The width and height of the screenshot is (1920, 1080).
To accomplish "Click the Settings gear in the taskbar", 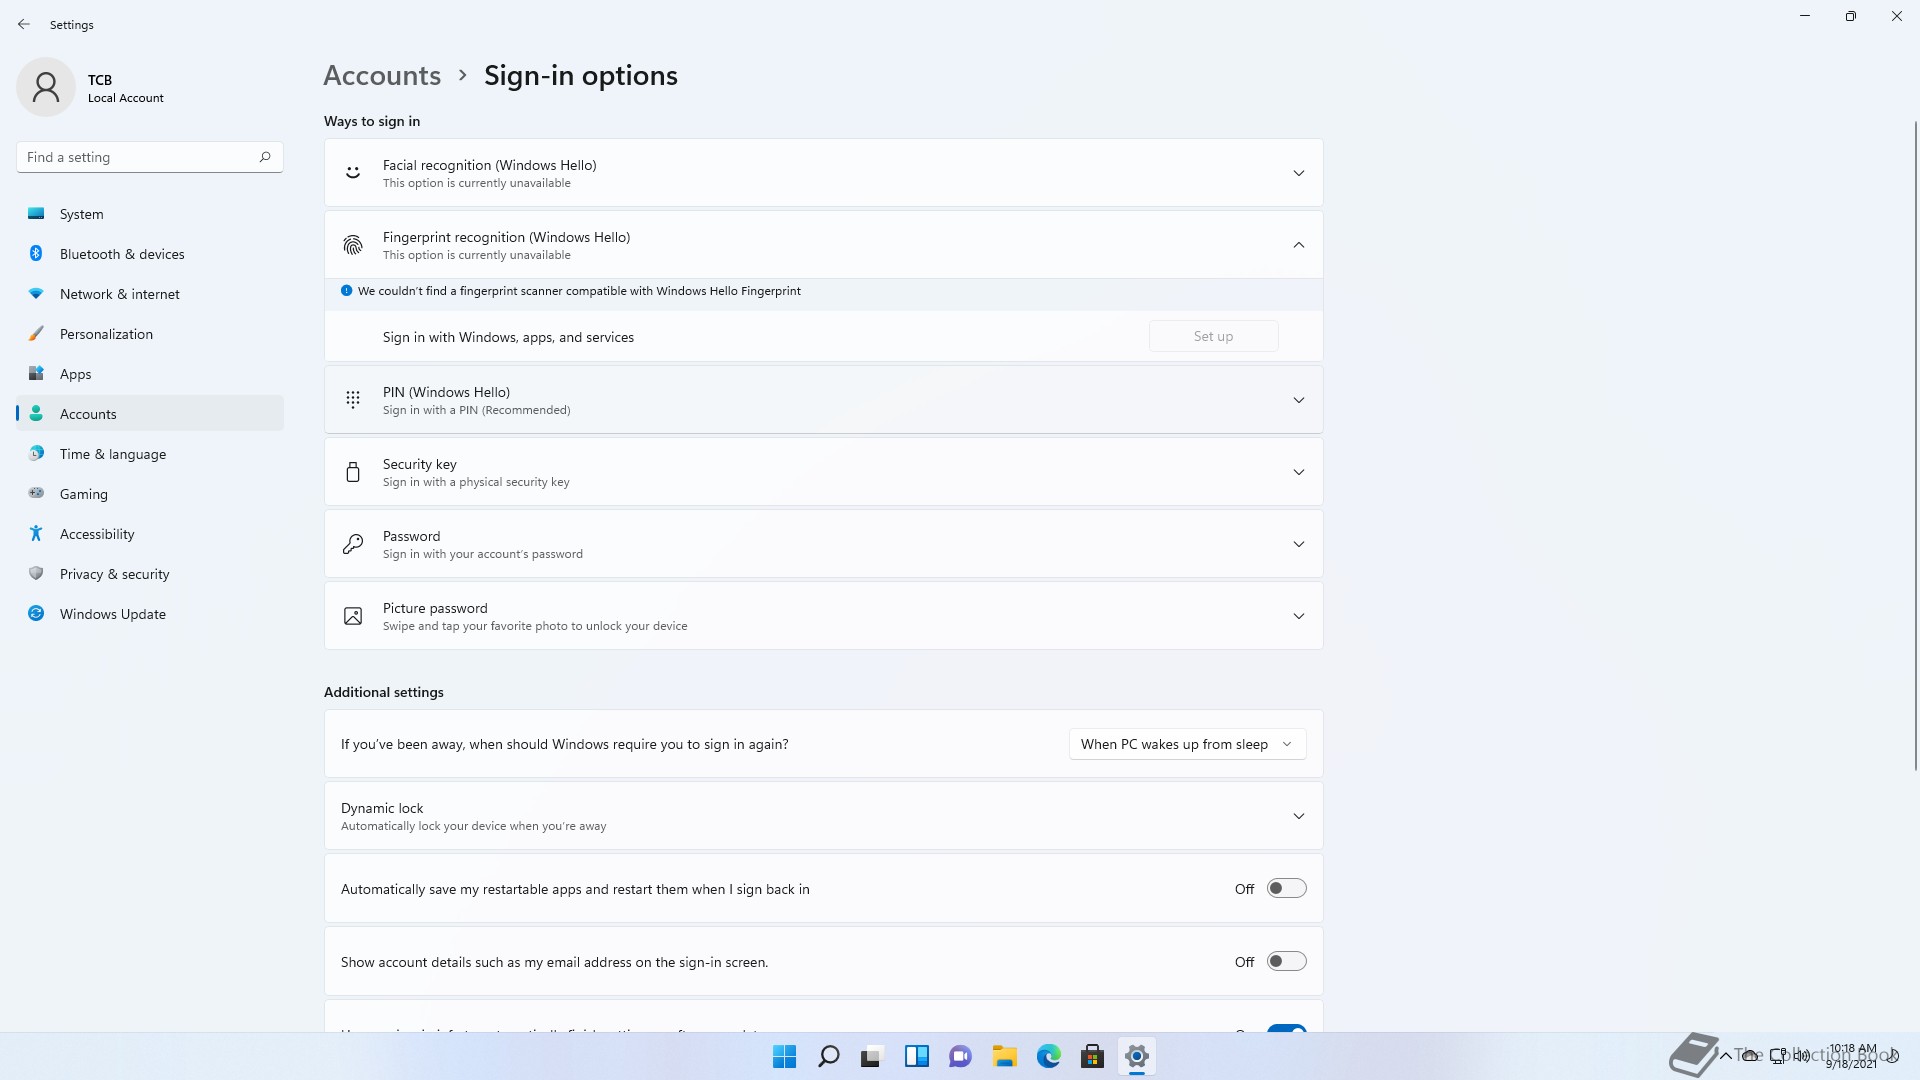I will (x=1137, y=1056).
